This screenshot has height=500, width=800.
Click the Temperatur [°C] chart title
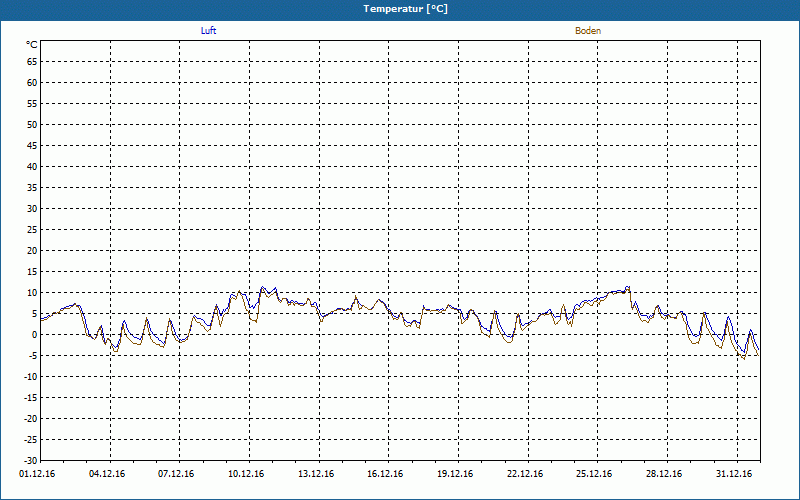406,9
